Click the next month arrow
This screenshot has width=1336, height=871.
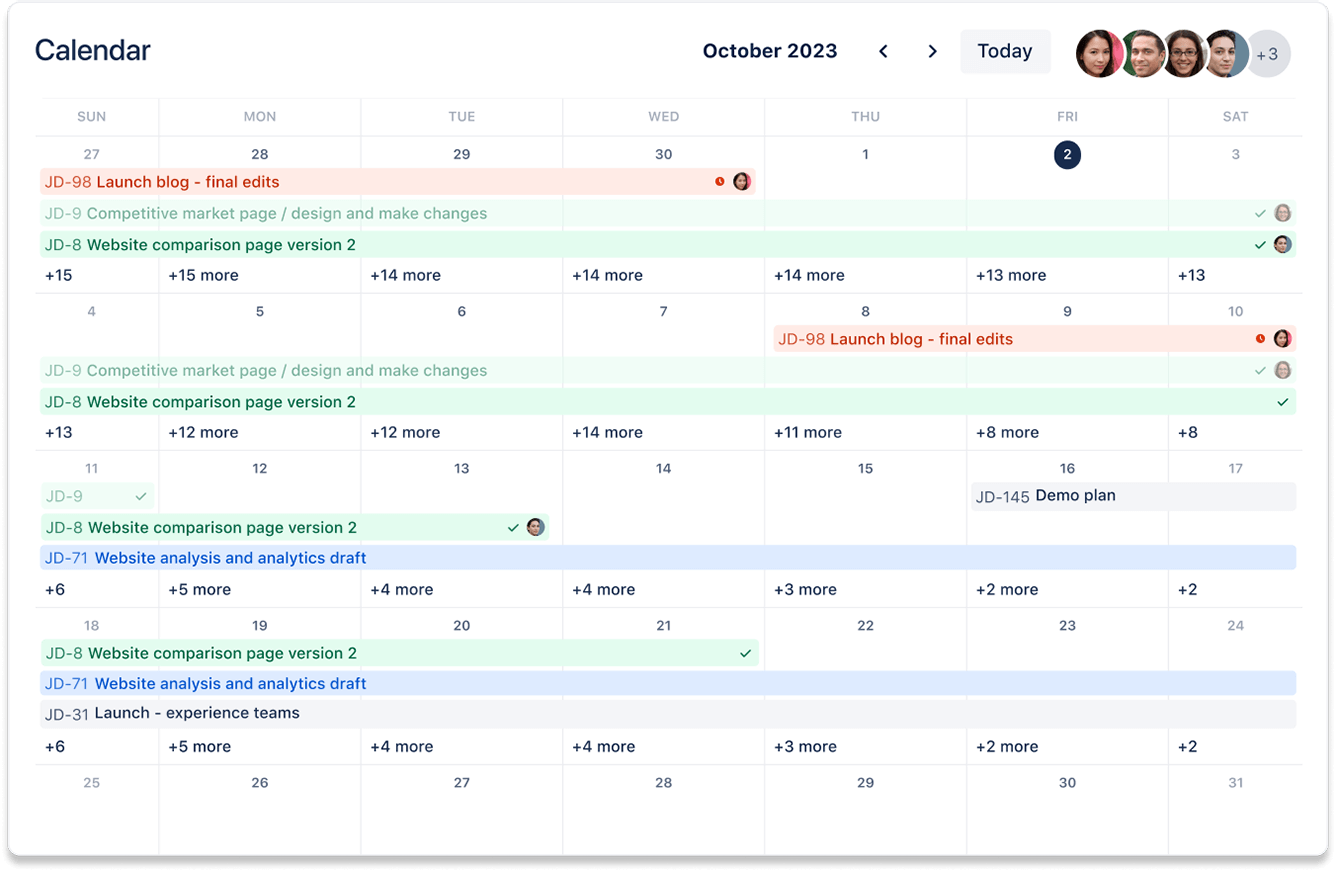pos(932,50)
